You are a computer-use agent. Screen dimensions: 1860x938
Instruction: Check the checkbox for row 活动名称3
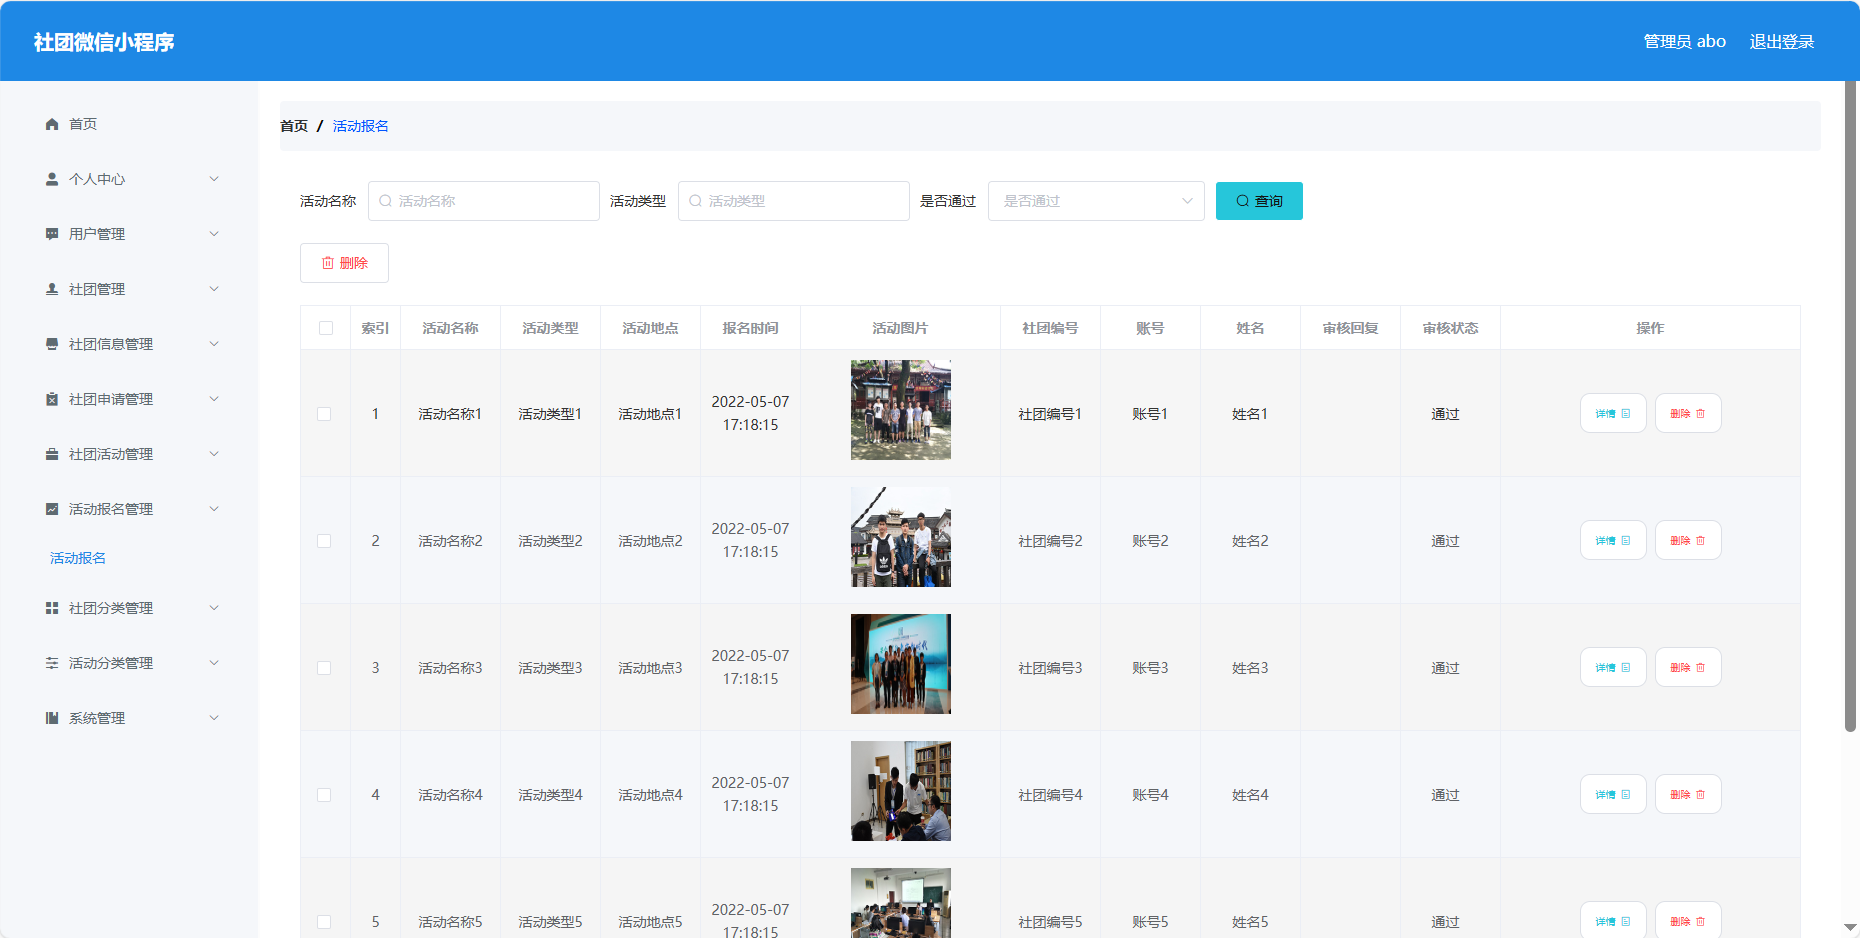pyautogui.click(x=324, y=668)
